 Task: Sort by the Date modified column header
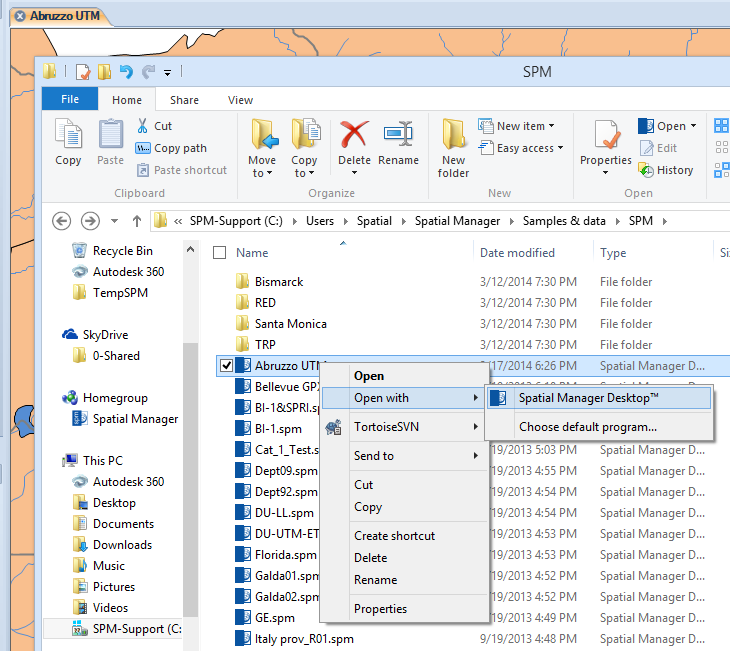click(517, 253)
